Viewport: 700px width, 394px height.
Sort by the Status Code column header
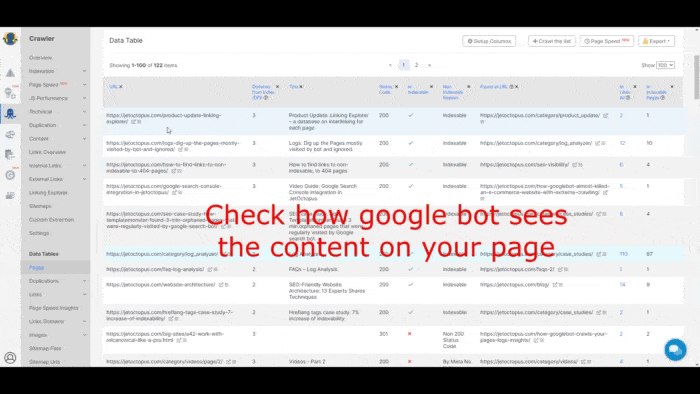click(385, 89)
